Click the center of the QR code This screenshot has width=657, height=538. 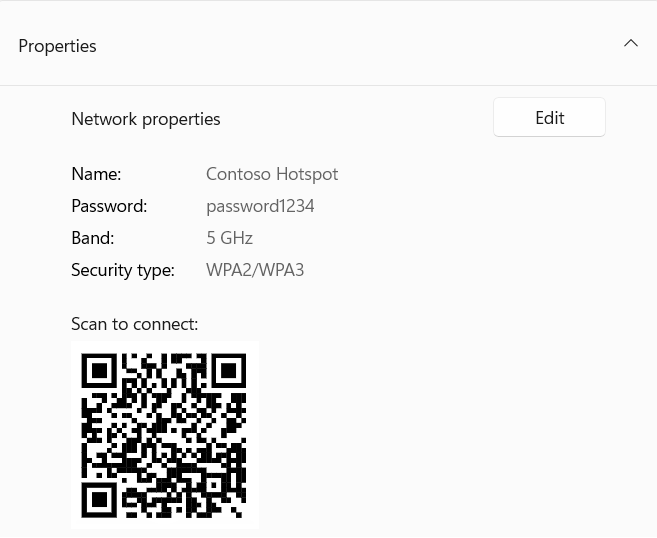[x=164, y=435]
